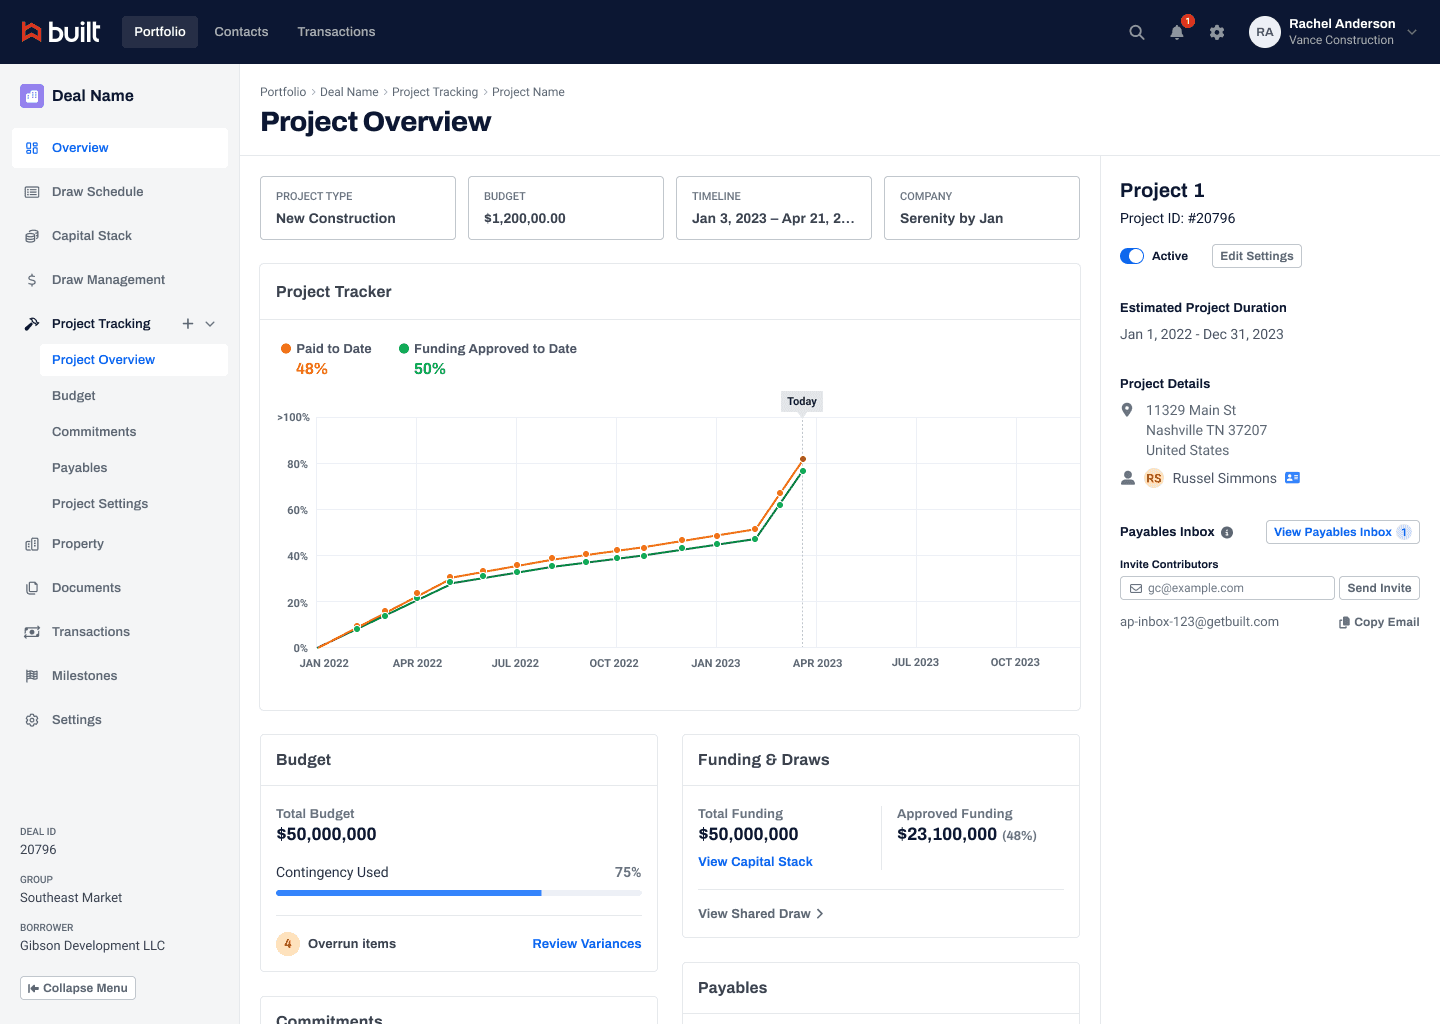Screen dimensions: 1440x1024
Task: Switch to the Contacts nav tab
Action: 241,32
